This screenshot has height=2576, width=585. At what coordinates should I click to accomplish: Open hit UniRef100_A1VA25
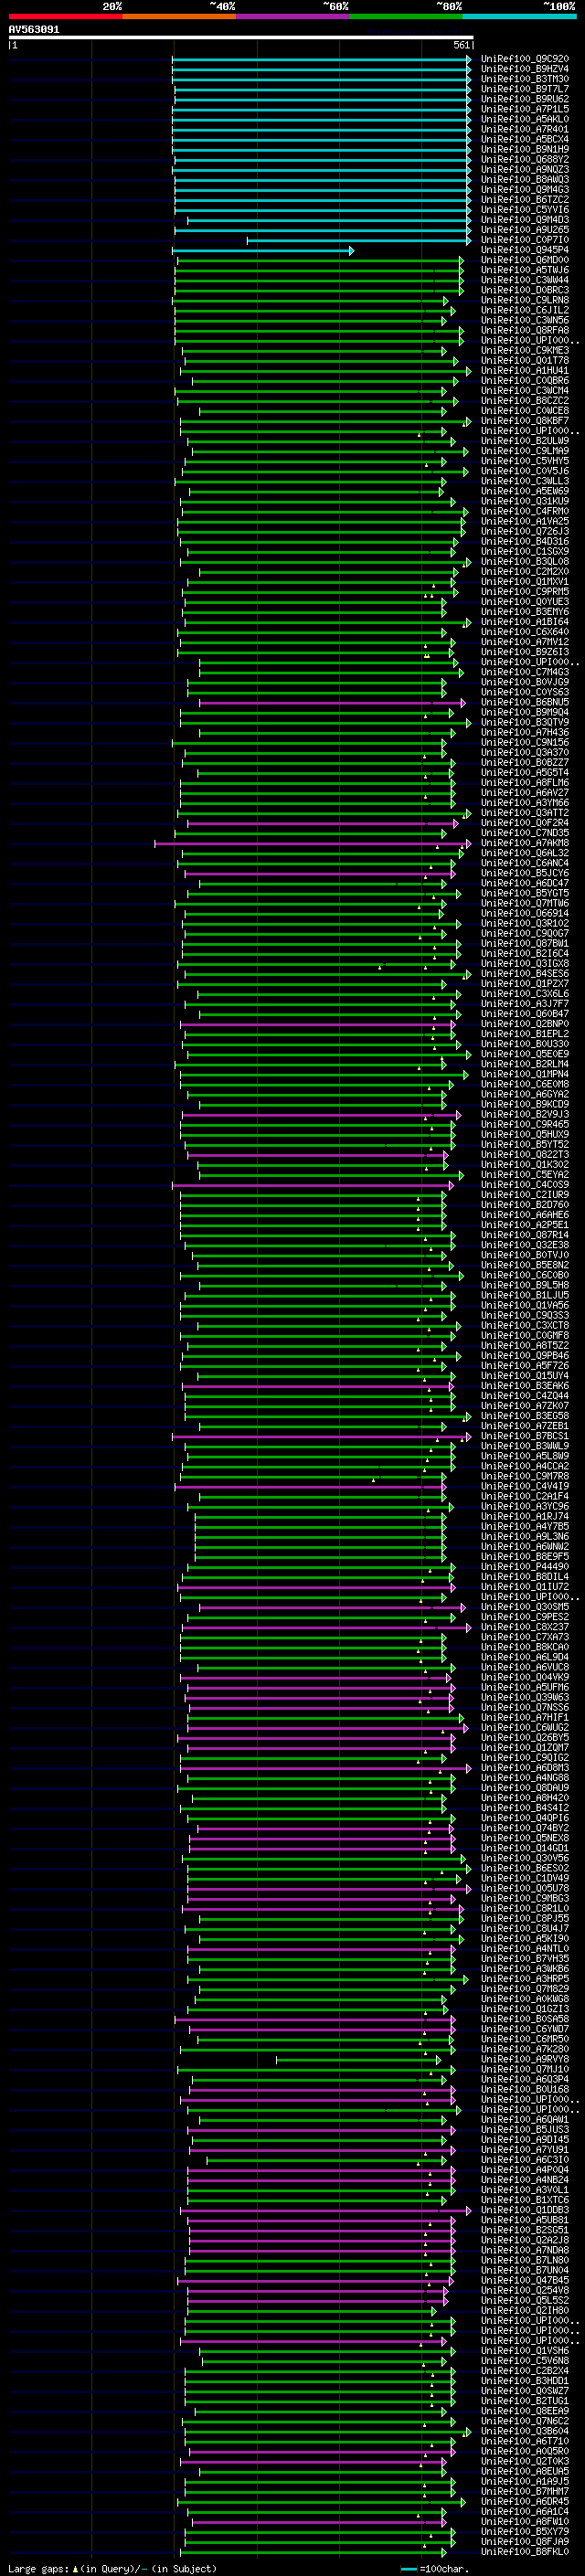[525, 521]
